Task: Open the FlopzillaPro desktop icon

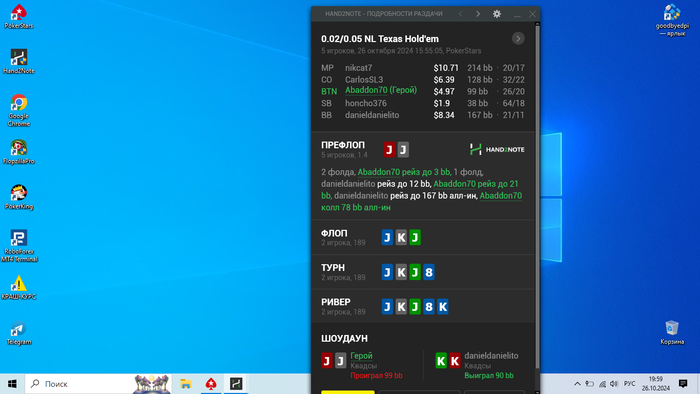Action: pyautogui.click(x=19, y=152)
